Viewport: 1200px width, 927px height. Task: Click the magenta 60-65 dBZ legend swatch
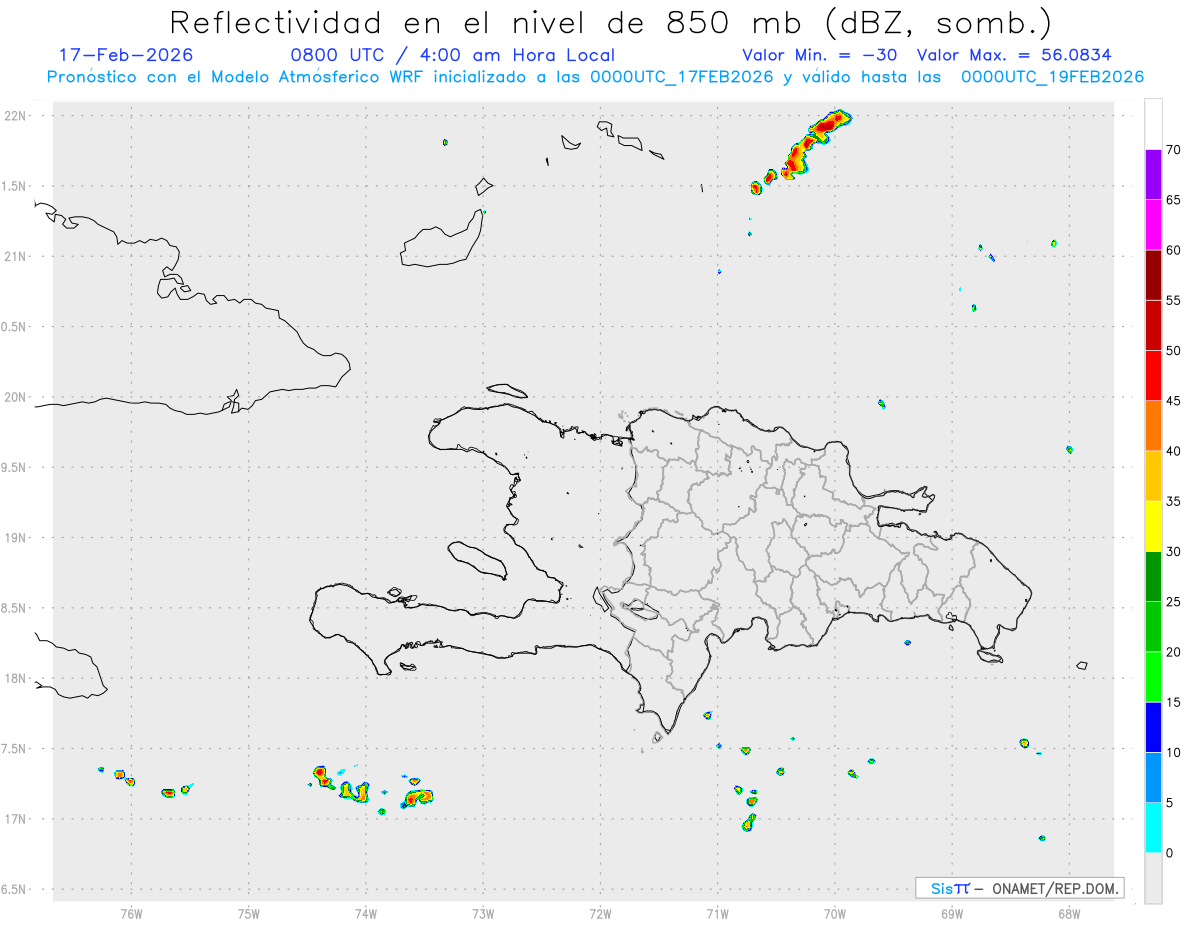coord(1153,224)
